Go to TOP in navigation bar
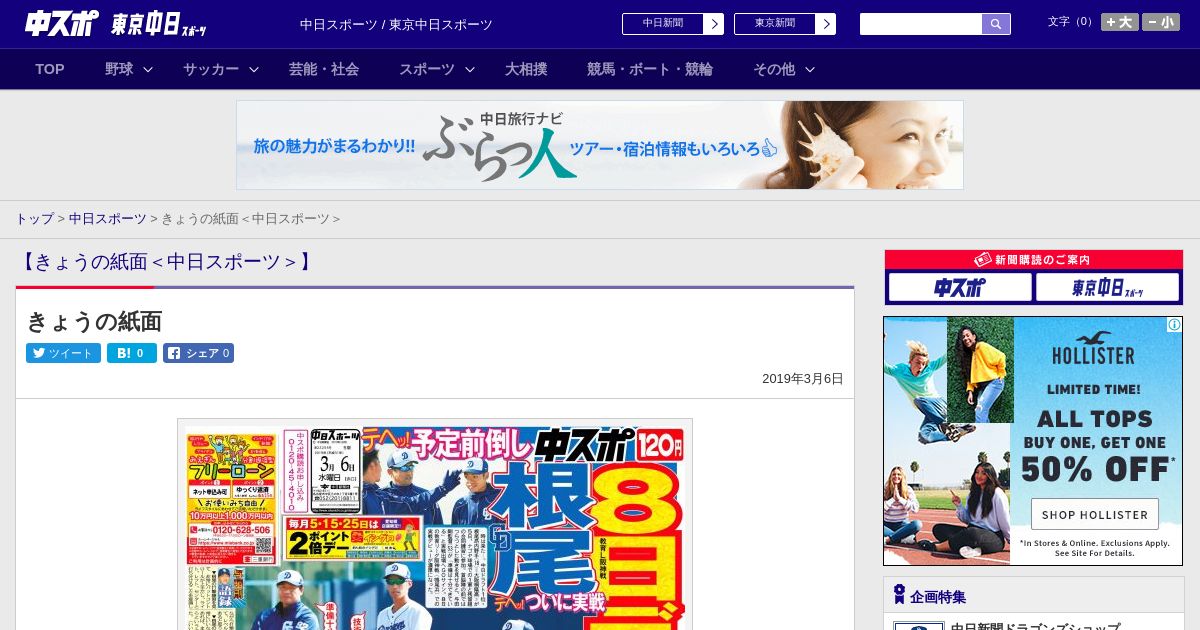 [50, 69]
